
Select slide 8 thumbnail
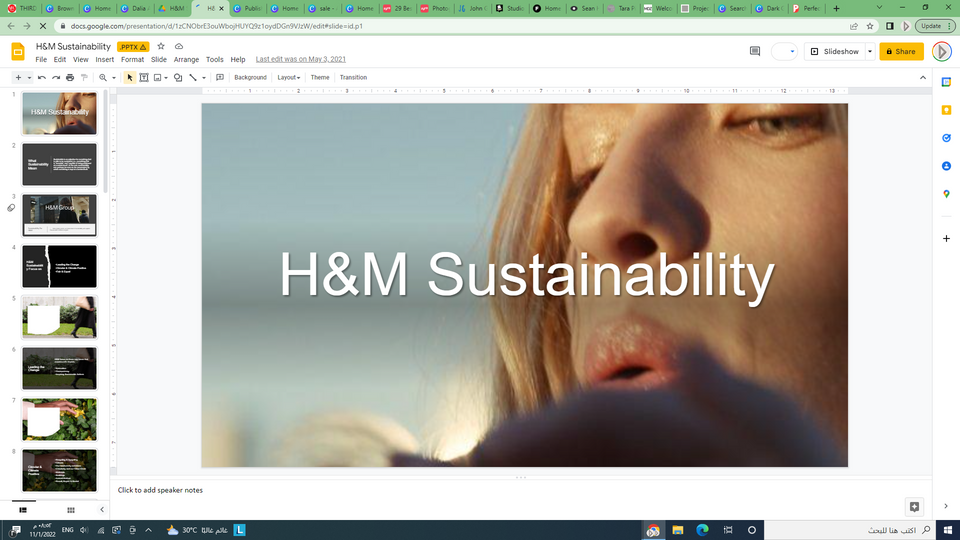59,471
